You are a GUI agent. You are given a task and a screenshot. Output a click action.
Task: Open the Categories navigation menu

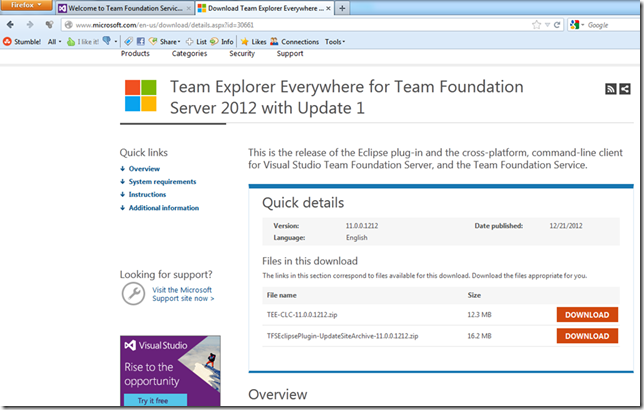(189, 53)
